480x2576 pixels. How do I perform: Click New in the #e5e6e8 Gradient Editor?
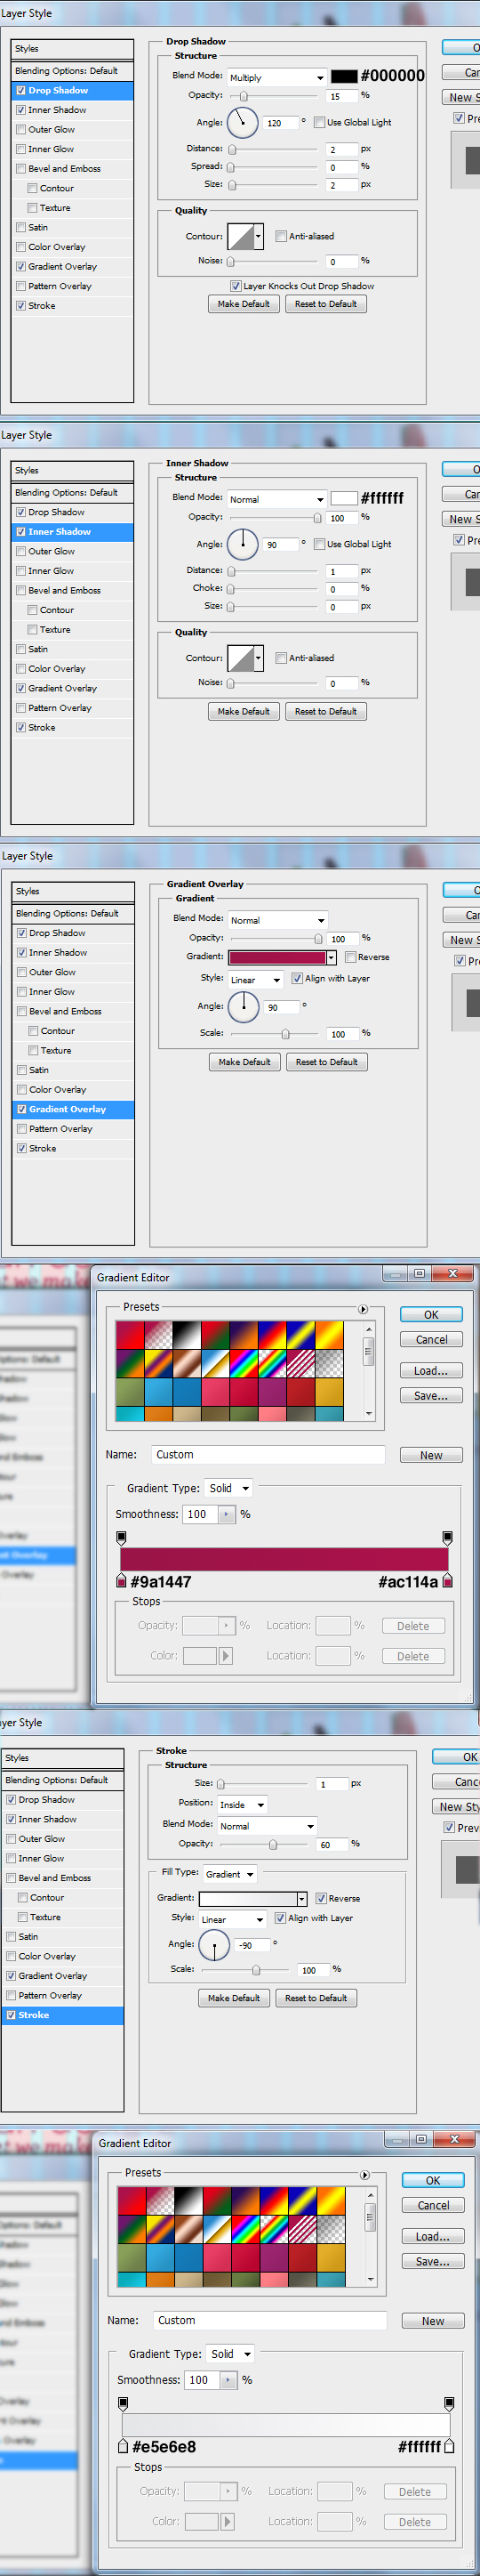(x=433, y=2321)
